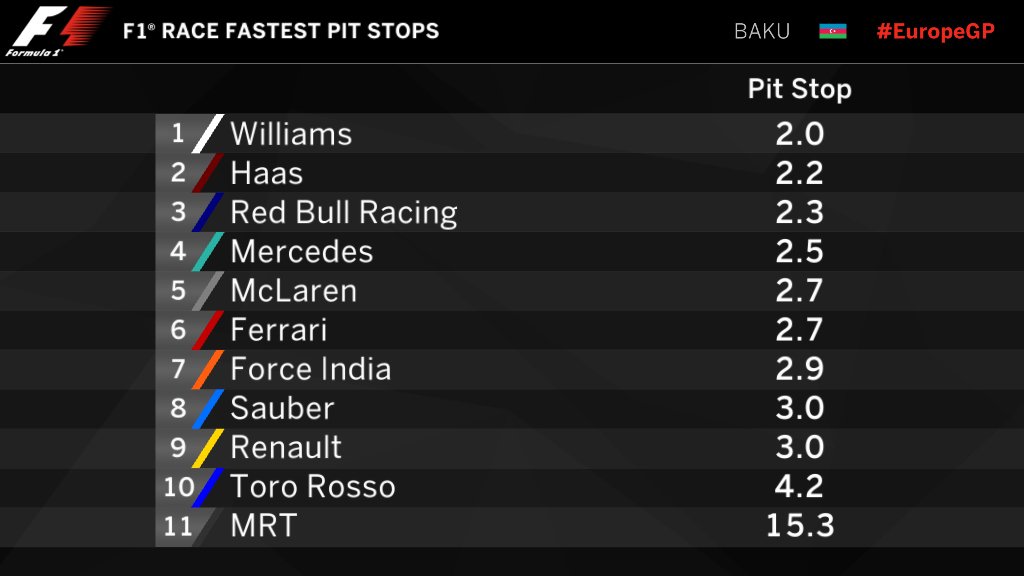Screen dimensions: 1024x576
Task: Select the MRT team name
Action: 264,526
